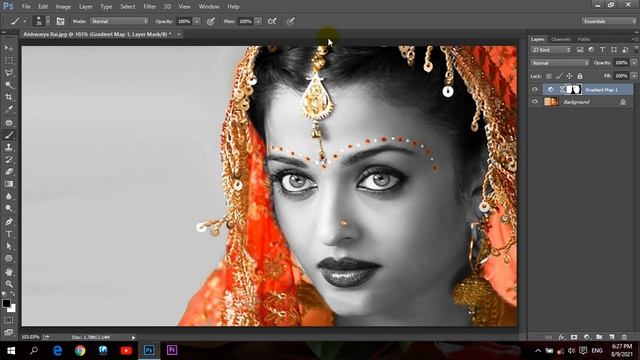Open brush preset picker size 35
Image resolution: width=640 pixels, height=360 pixels.
(41, 21)
